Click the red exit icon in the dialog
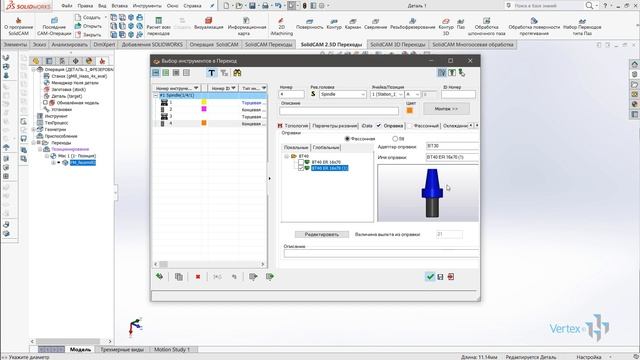 click(x=451, y=277)
